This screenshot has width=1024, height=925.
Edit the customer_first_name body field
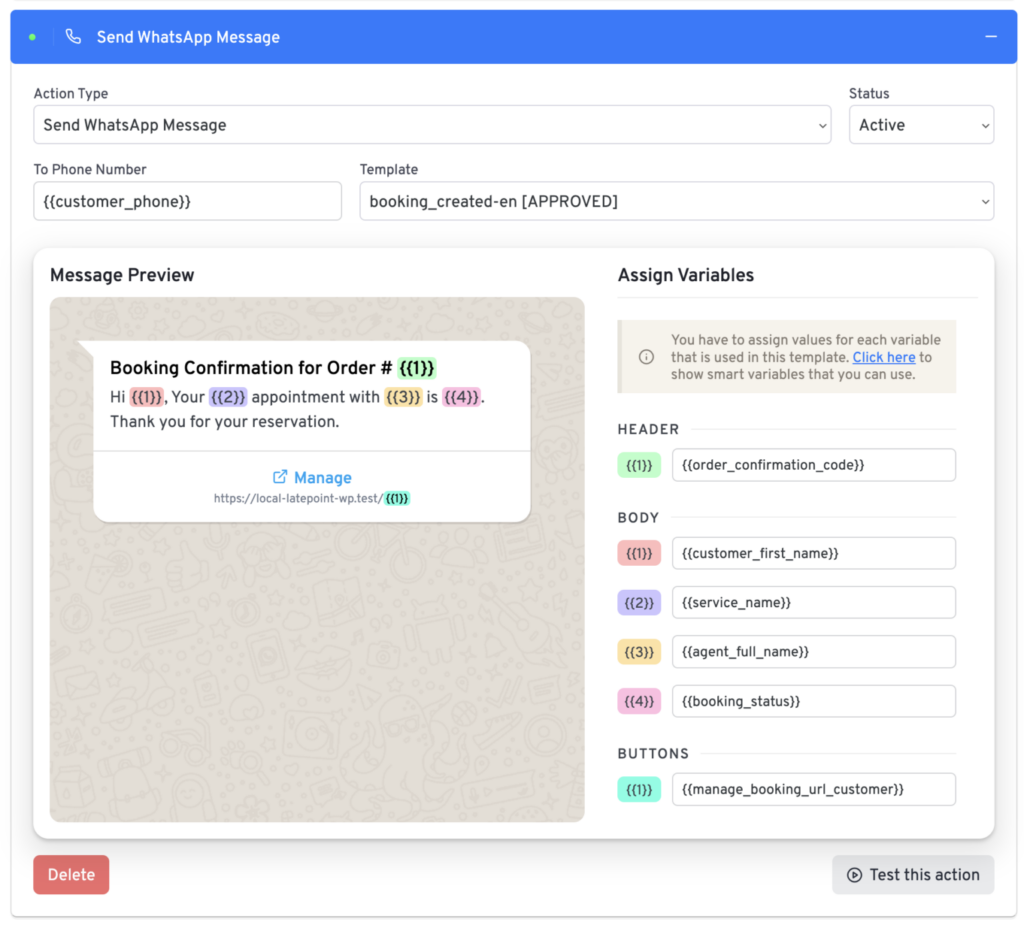[813, 553]
